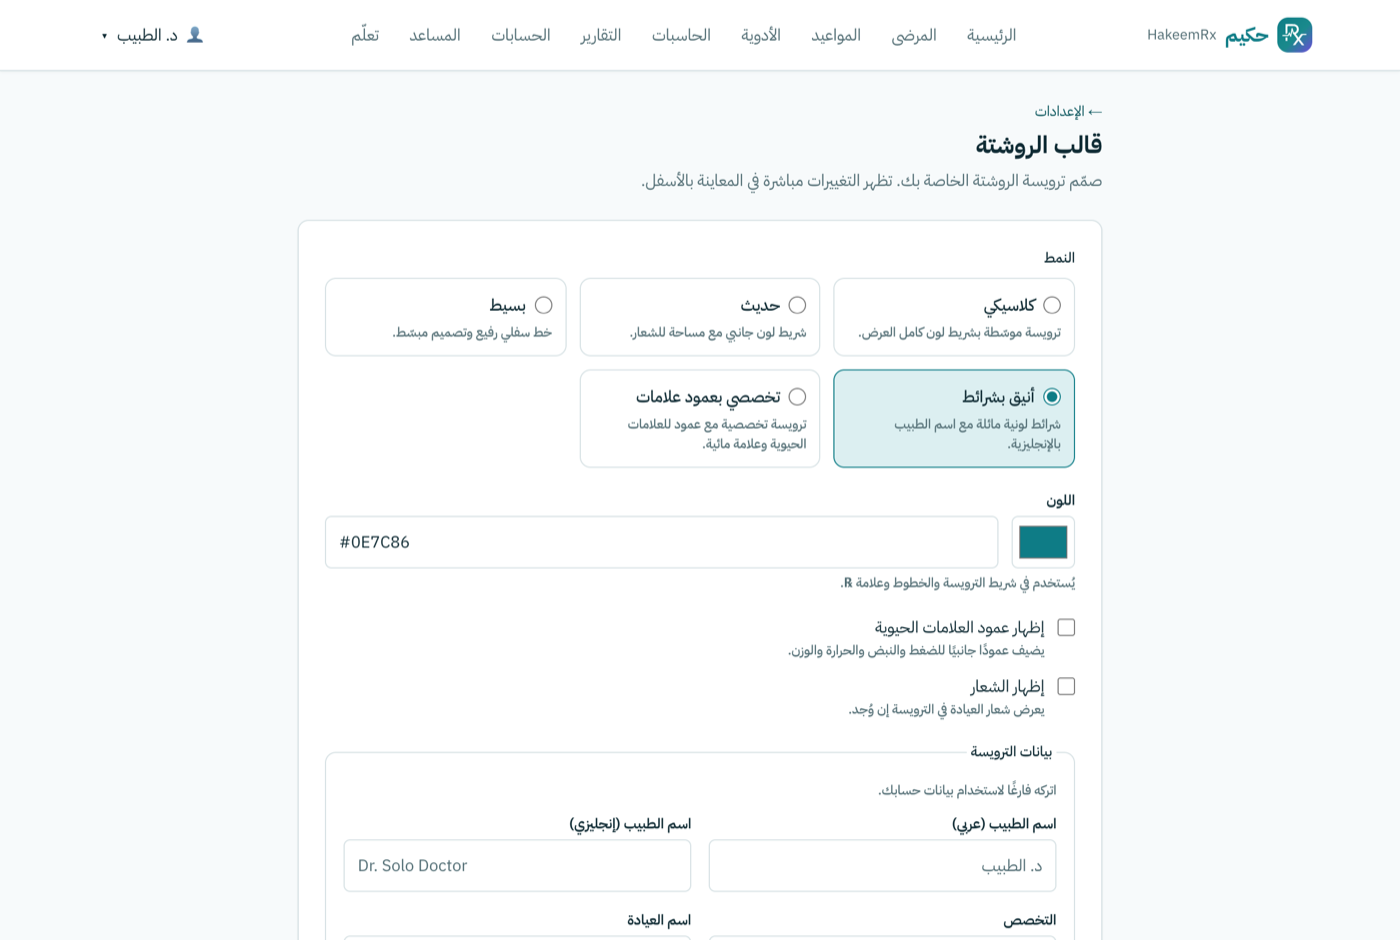Open the teal color swatch picker
1400x940 pixels.
coord(1043,542)
